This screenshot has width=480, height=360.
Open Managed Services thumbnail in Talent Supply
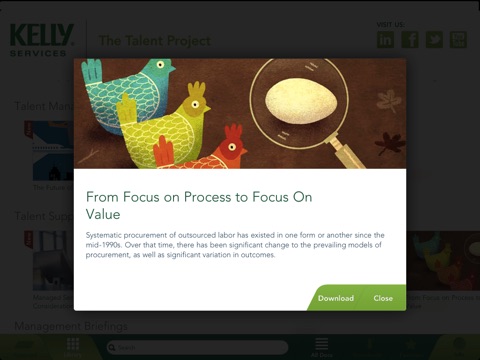tap(53, 261)
